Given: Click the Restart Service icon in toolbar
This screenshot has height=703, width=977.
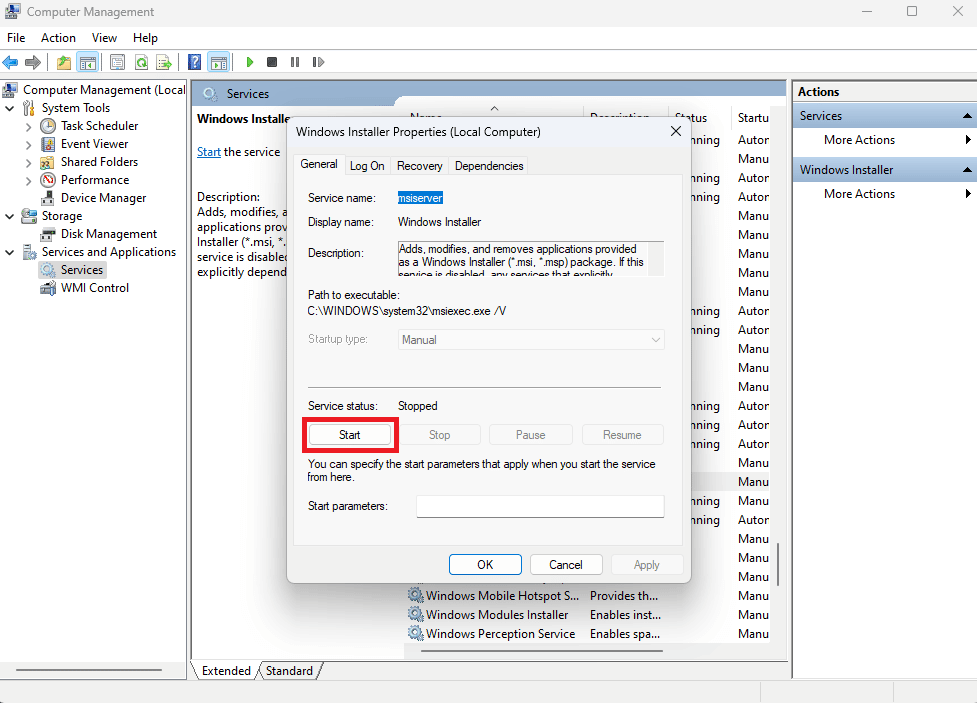Looking at the screenshot, I should click(318, 62).
